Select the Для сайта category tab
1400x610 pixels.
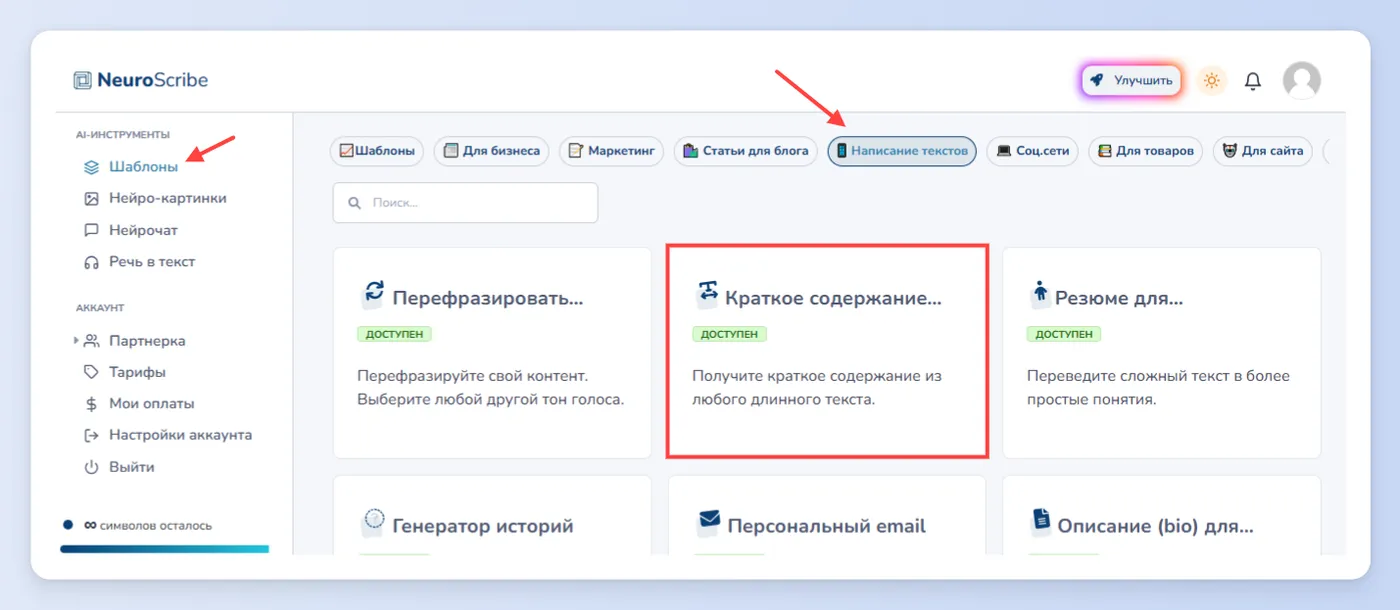[x=1263, y=151]
